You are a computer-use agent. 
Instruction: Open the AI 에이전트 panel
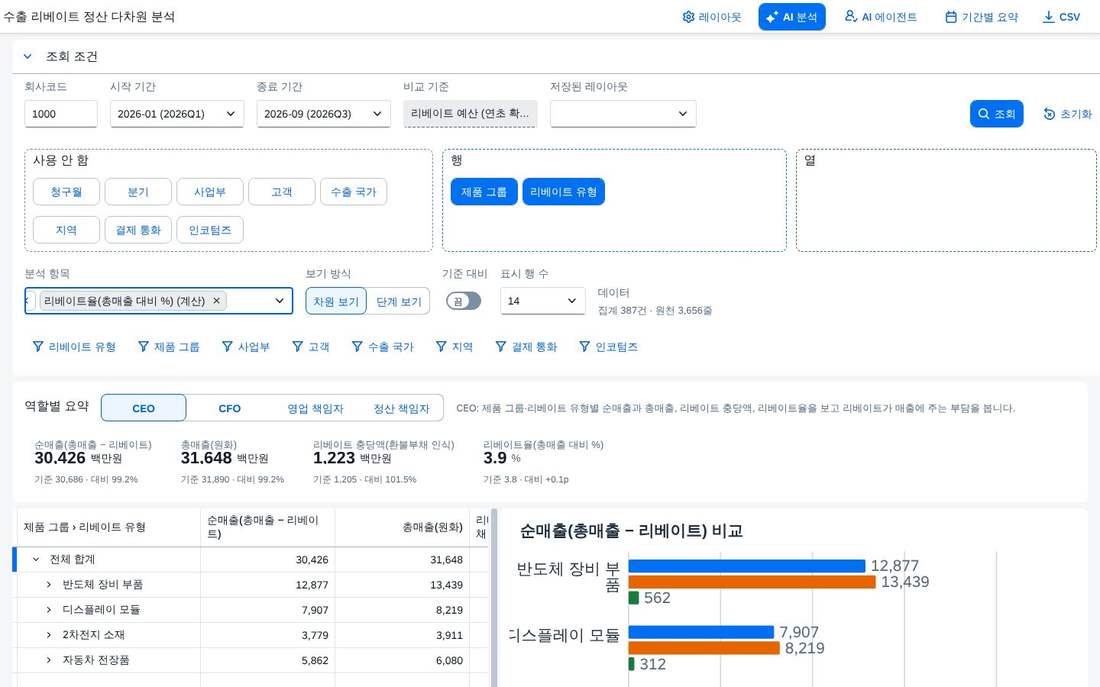tap(880, 17)
